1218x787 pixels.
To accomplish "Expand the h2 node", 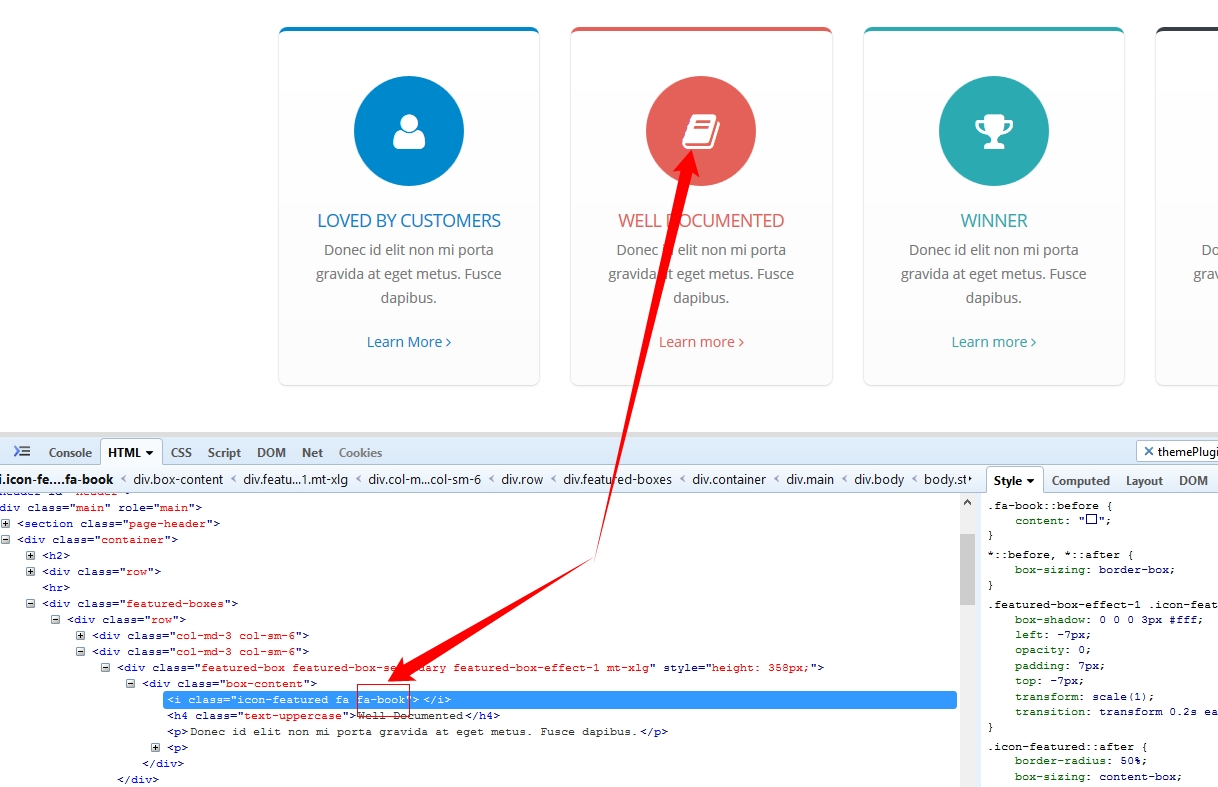I will [x=31, y=556].
